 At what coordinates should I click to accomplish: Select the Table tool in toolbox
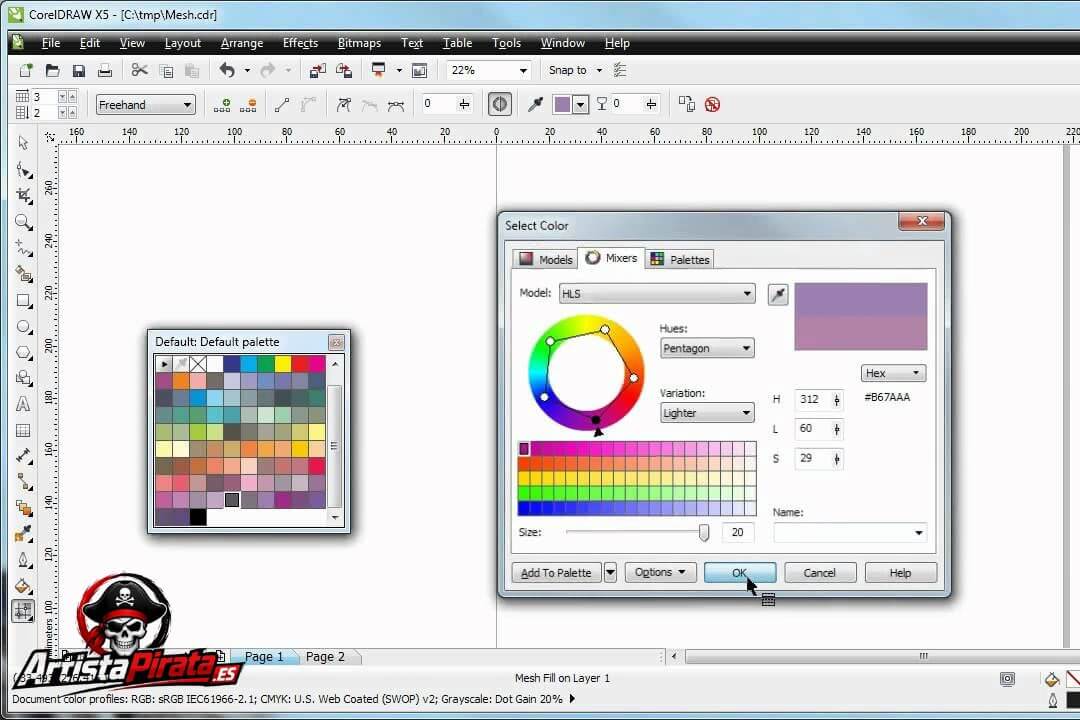23,431
